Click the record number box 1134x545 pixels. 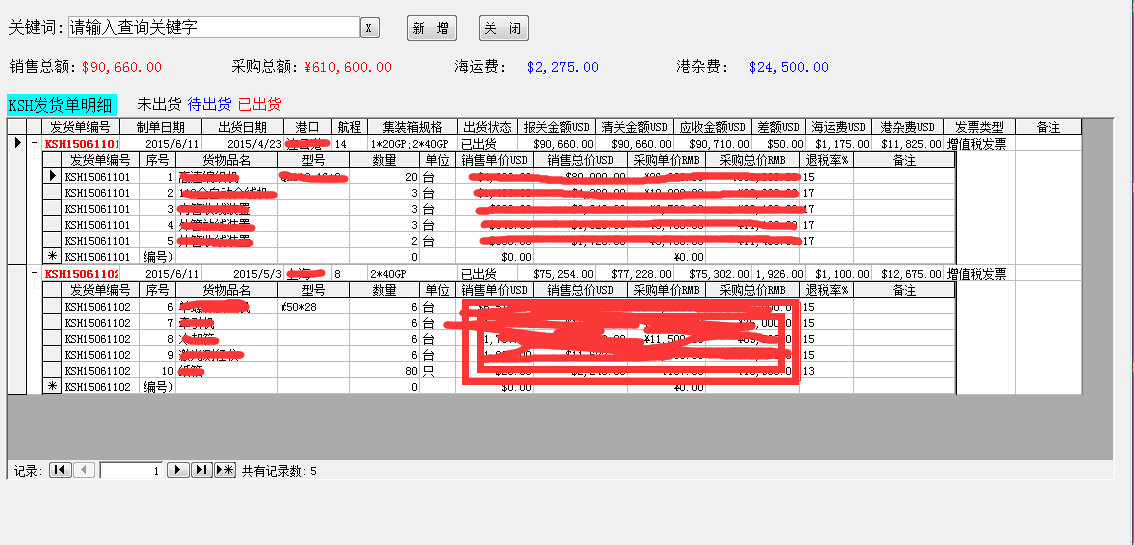[x=130, y=470]
